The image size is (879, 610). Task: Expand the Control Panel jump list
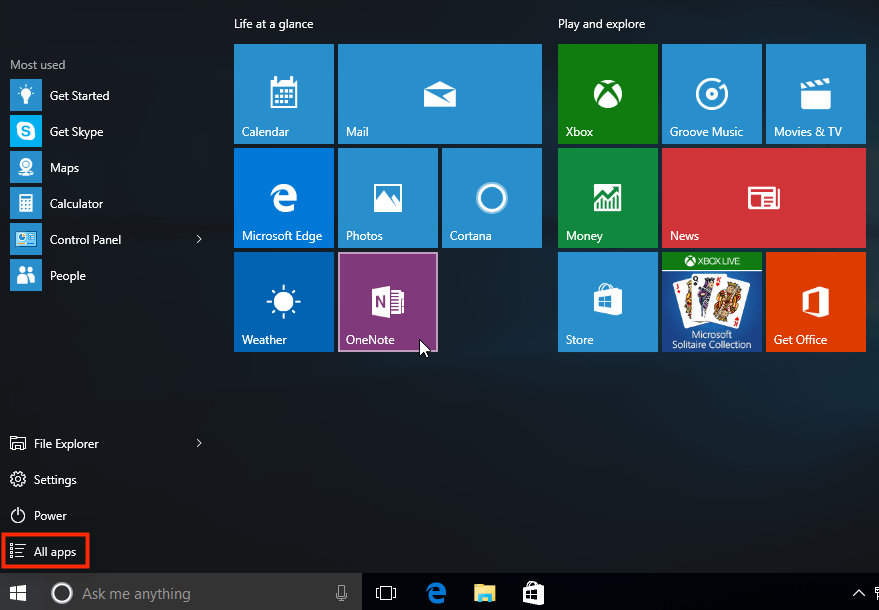coord(198,239)
